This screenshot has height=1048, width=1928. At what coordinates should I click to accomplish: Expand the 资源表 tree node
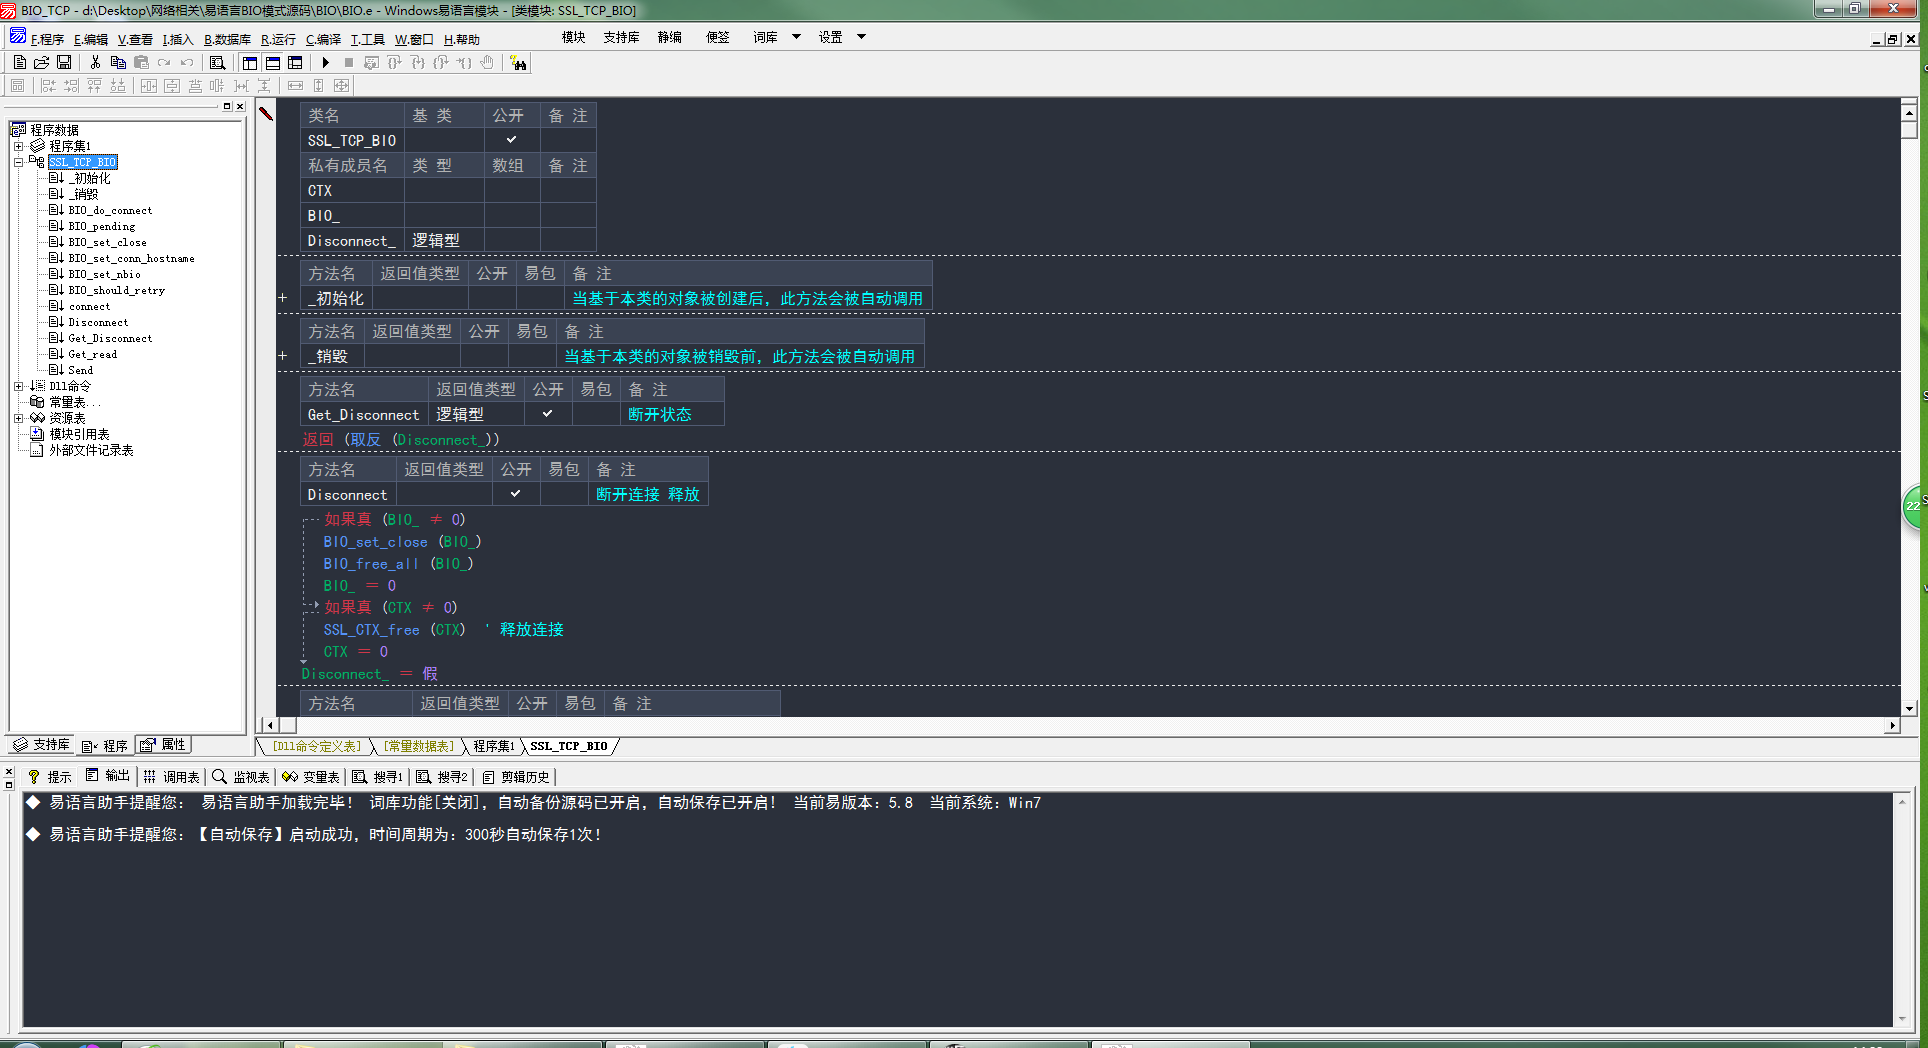pyautogui.click(x=18, y=418)
